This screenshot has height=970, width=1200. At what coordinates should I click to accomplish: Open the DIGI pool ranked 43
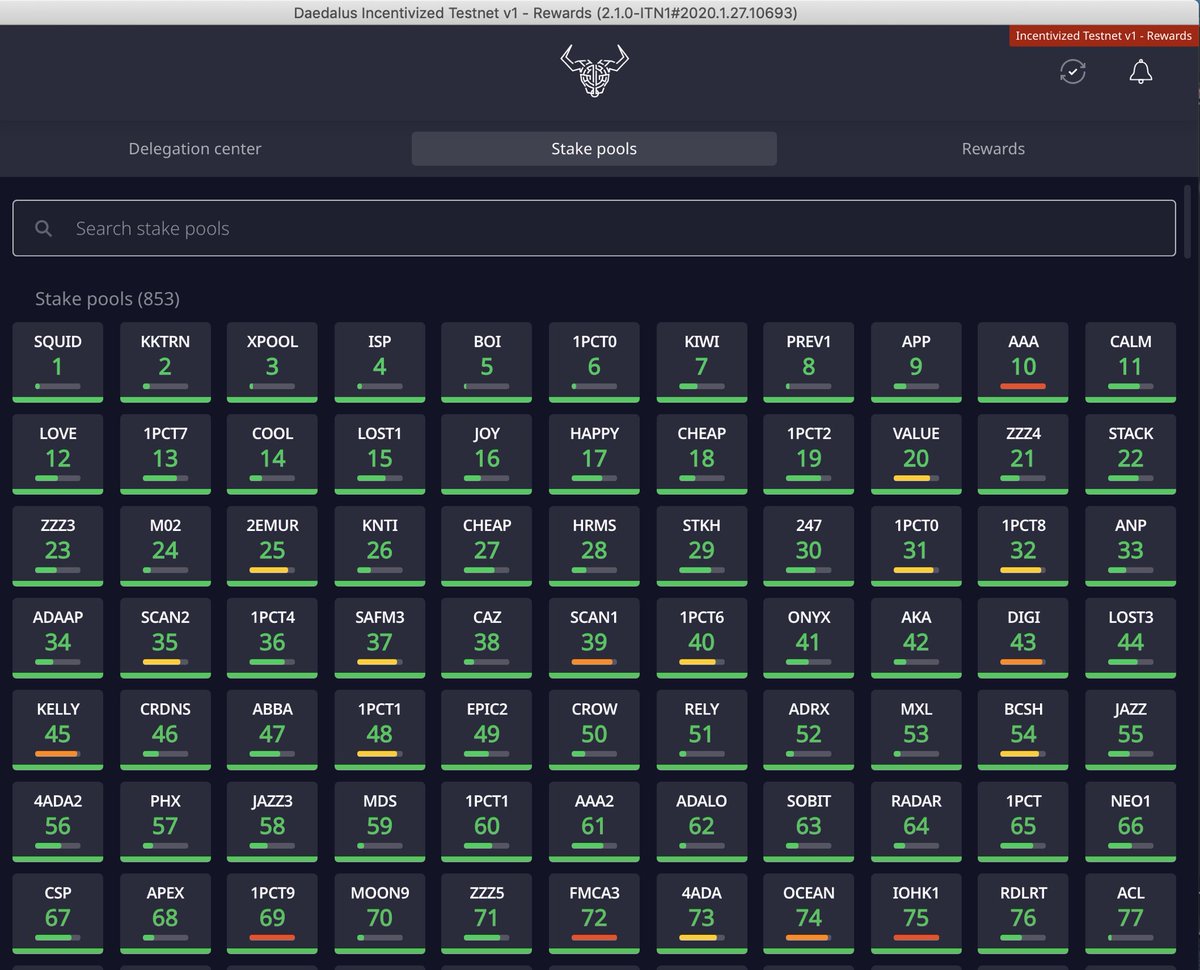(1023, 638)
